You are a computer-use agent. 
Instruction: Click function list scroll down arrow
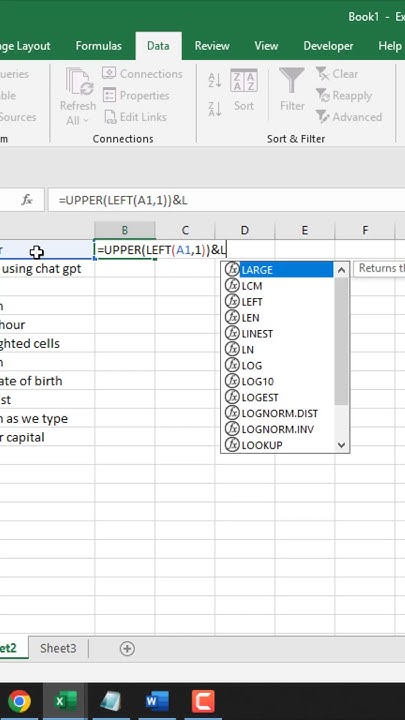click(x=341, y=444)
